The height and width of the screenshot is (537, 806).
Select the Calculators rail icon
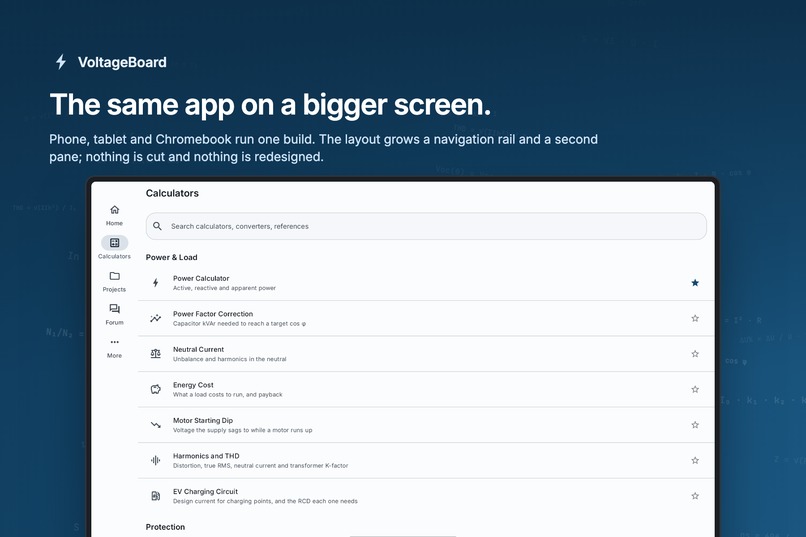[114, 243]
